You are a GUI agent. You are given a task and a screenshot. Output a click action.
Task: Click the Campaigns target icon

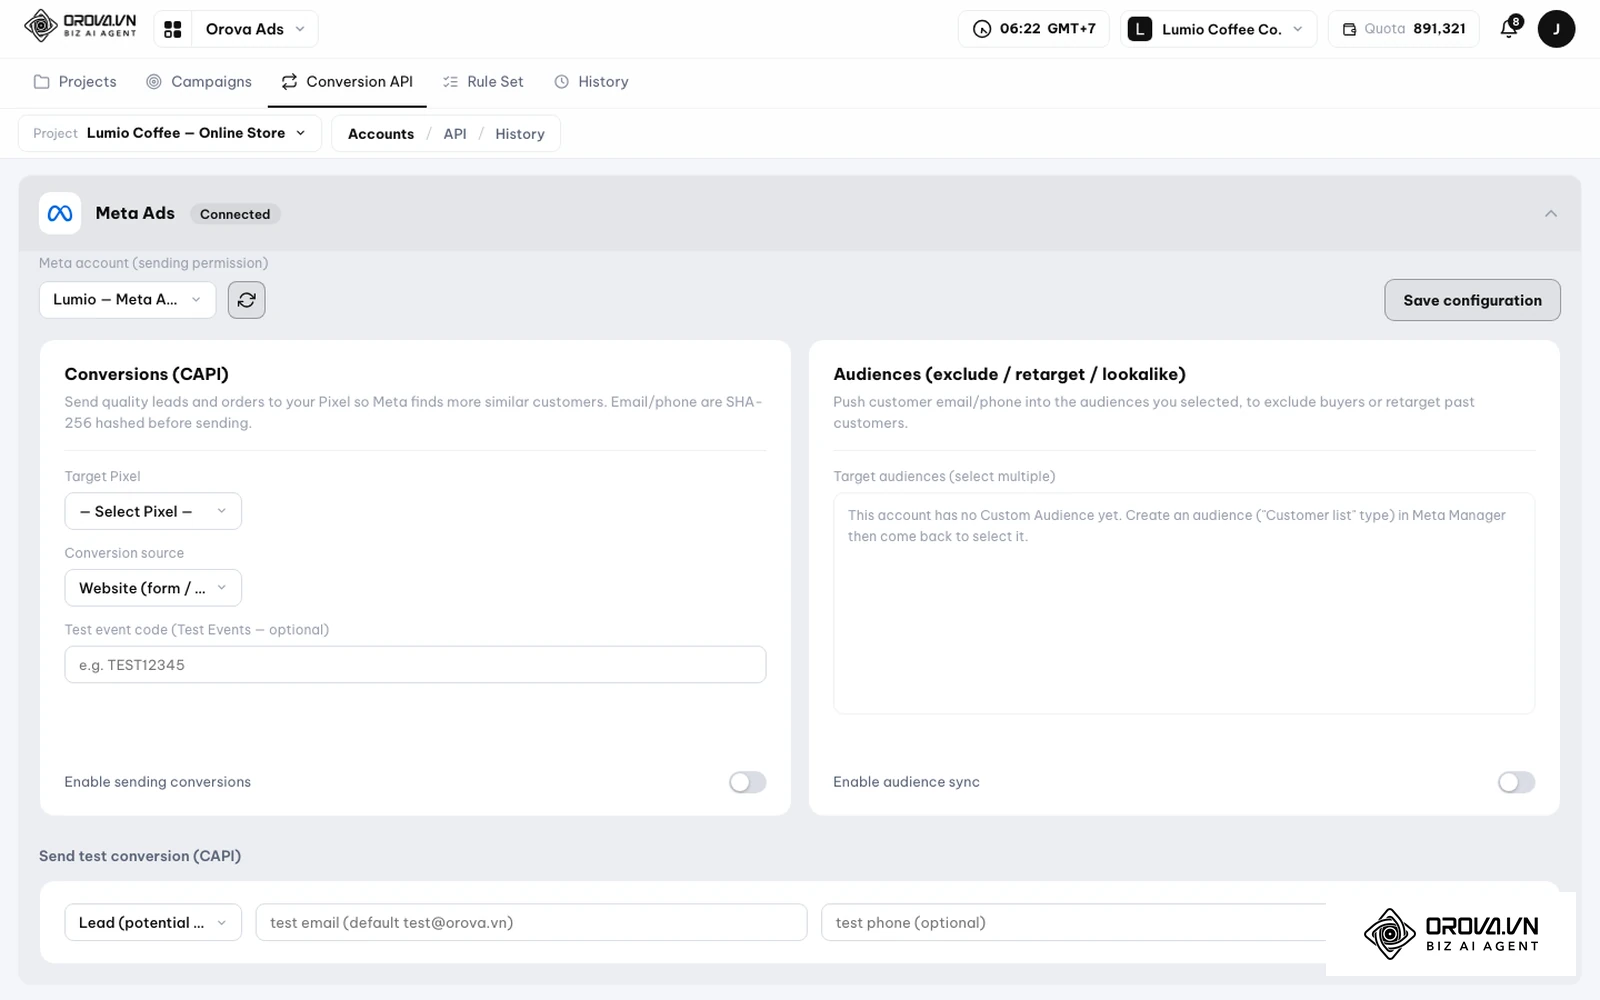coord(154,82)
